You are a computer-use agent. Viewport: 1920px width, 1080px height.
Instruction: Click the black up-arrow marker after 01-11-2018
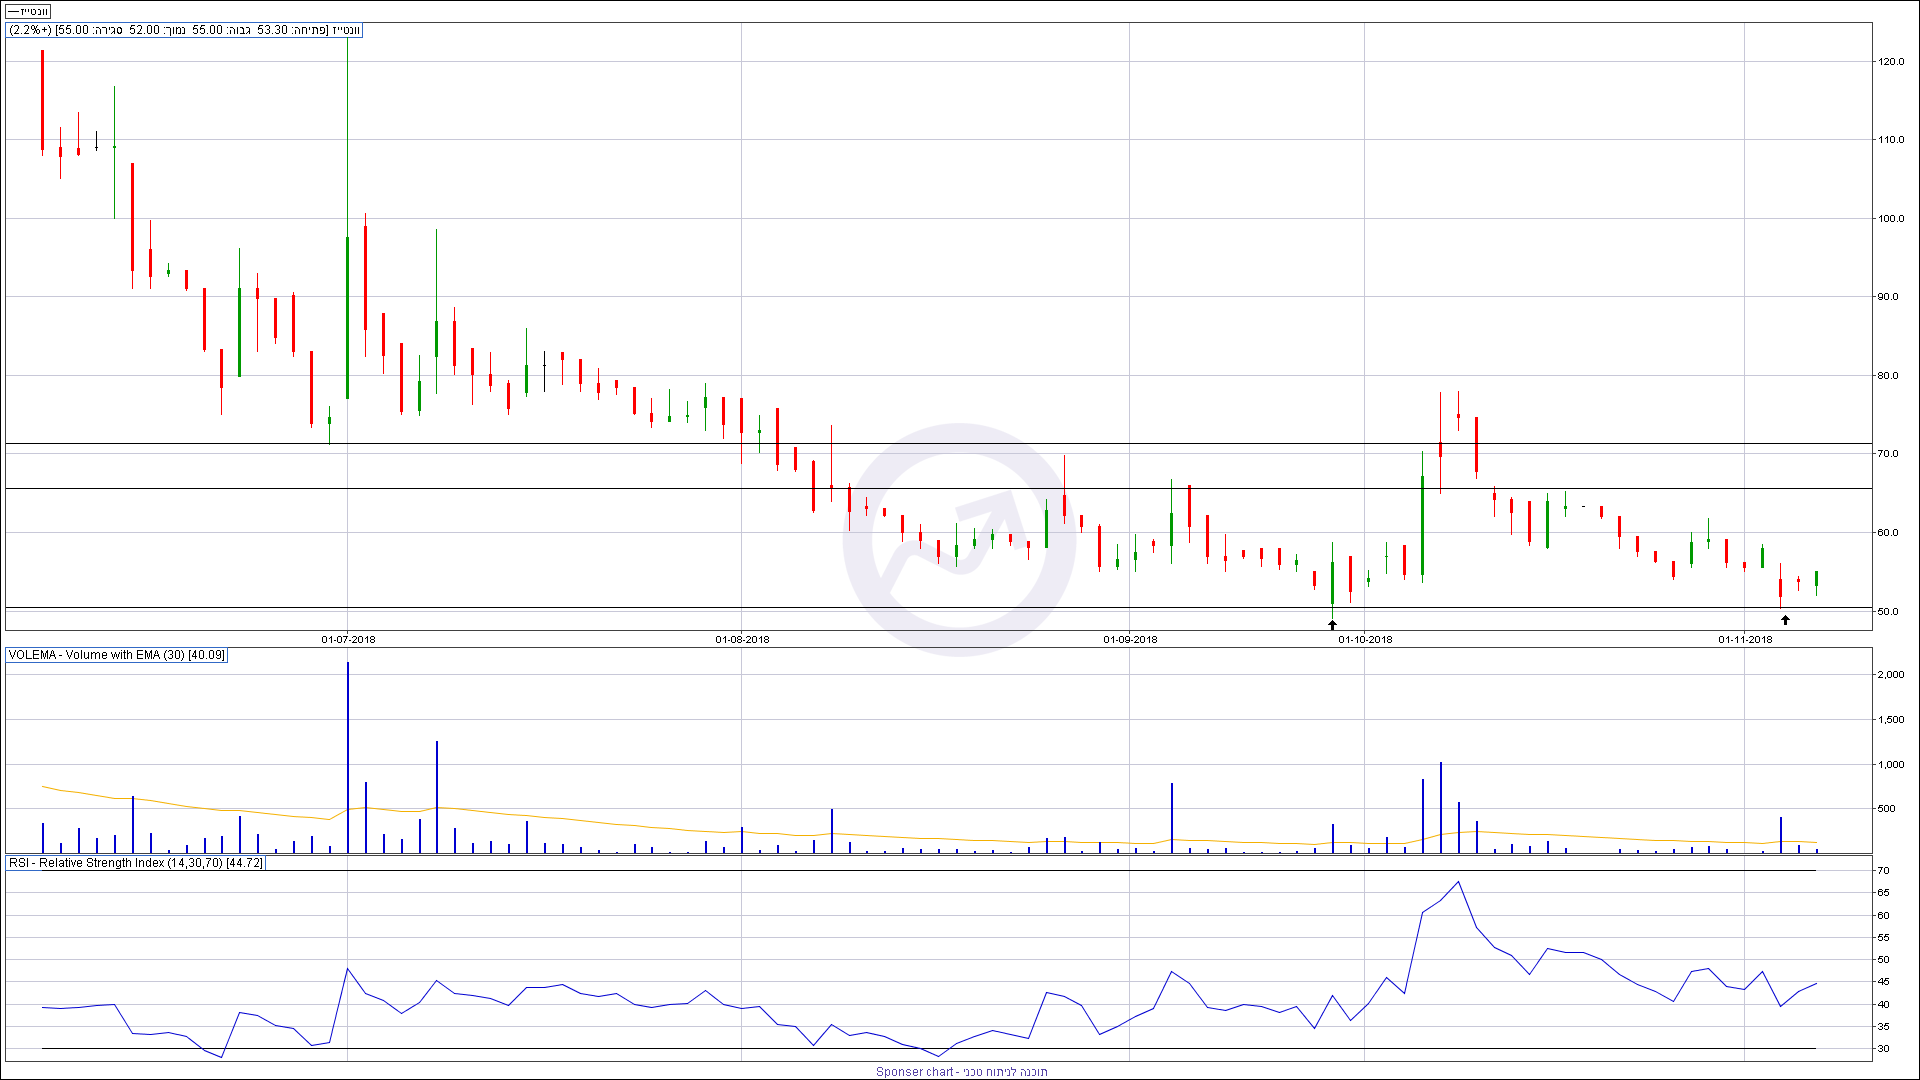[x=1785, y=620]
